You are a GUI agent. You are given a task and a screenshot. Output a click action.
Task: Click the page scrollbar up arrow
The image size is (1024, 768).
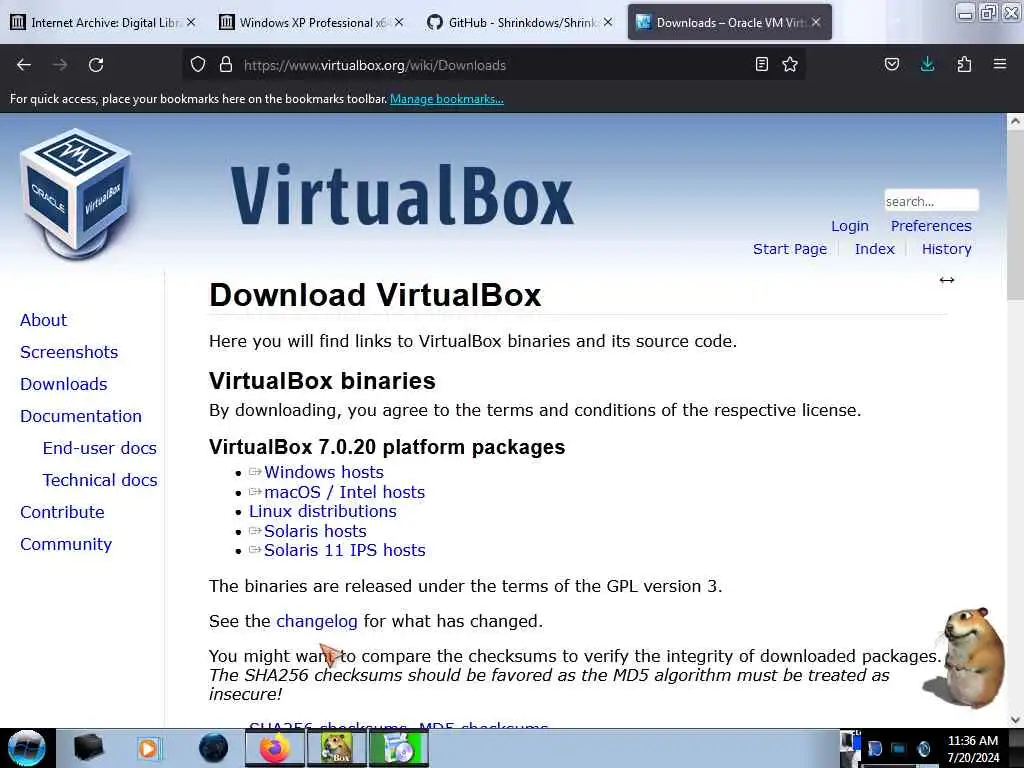(x=1015, y=121)
